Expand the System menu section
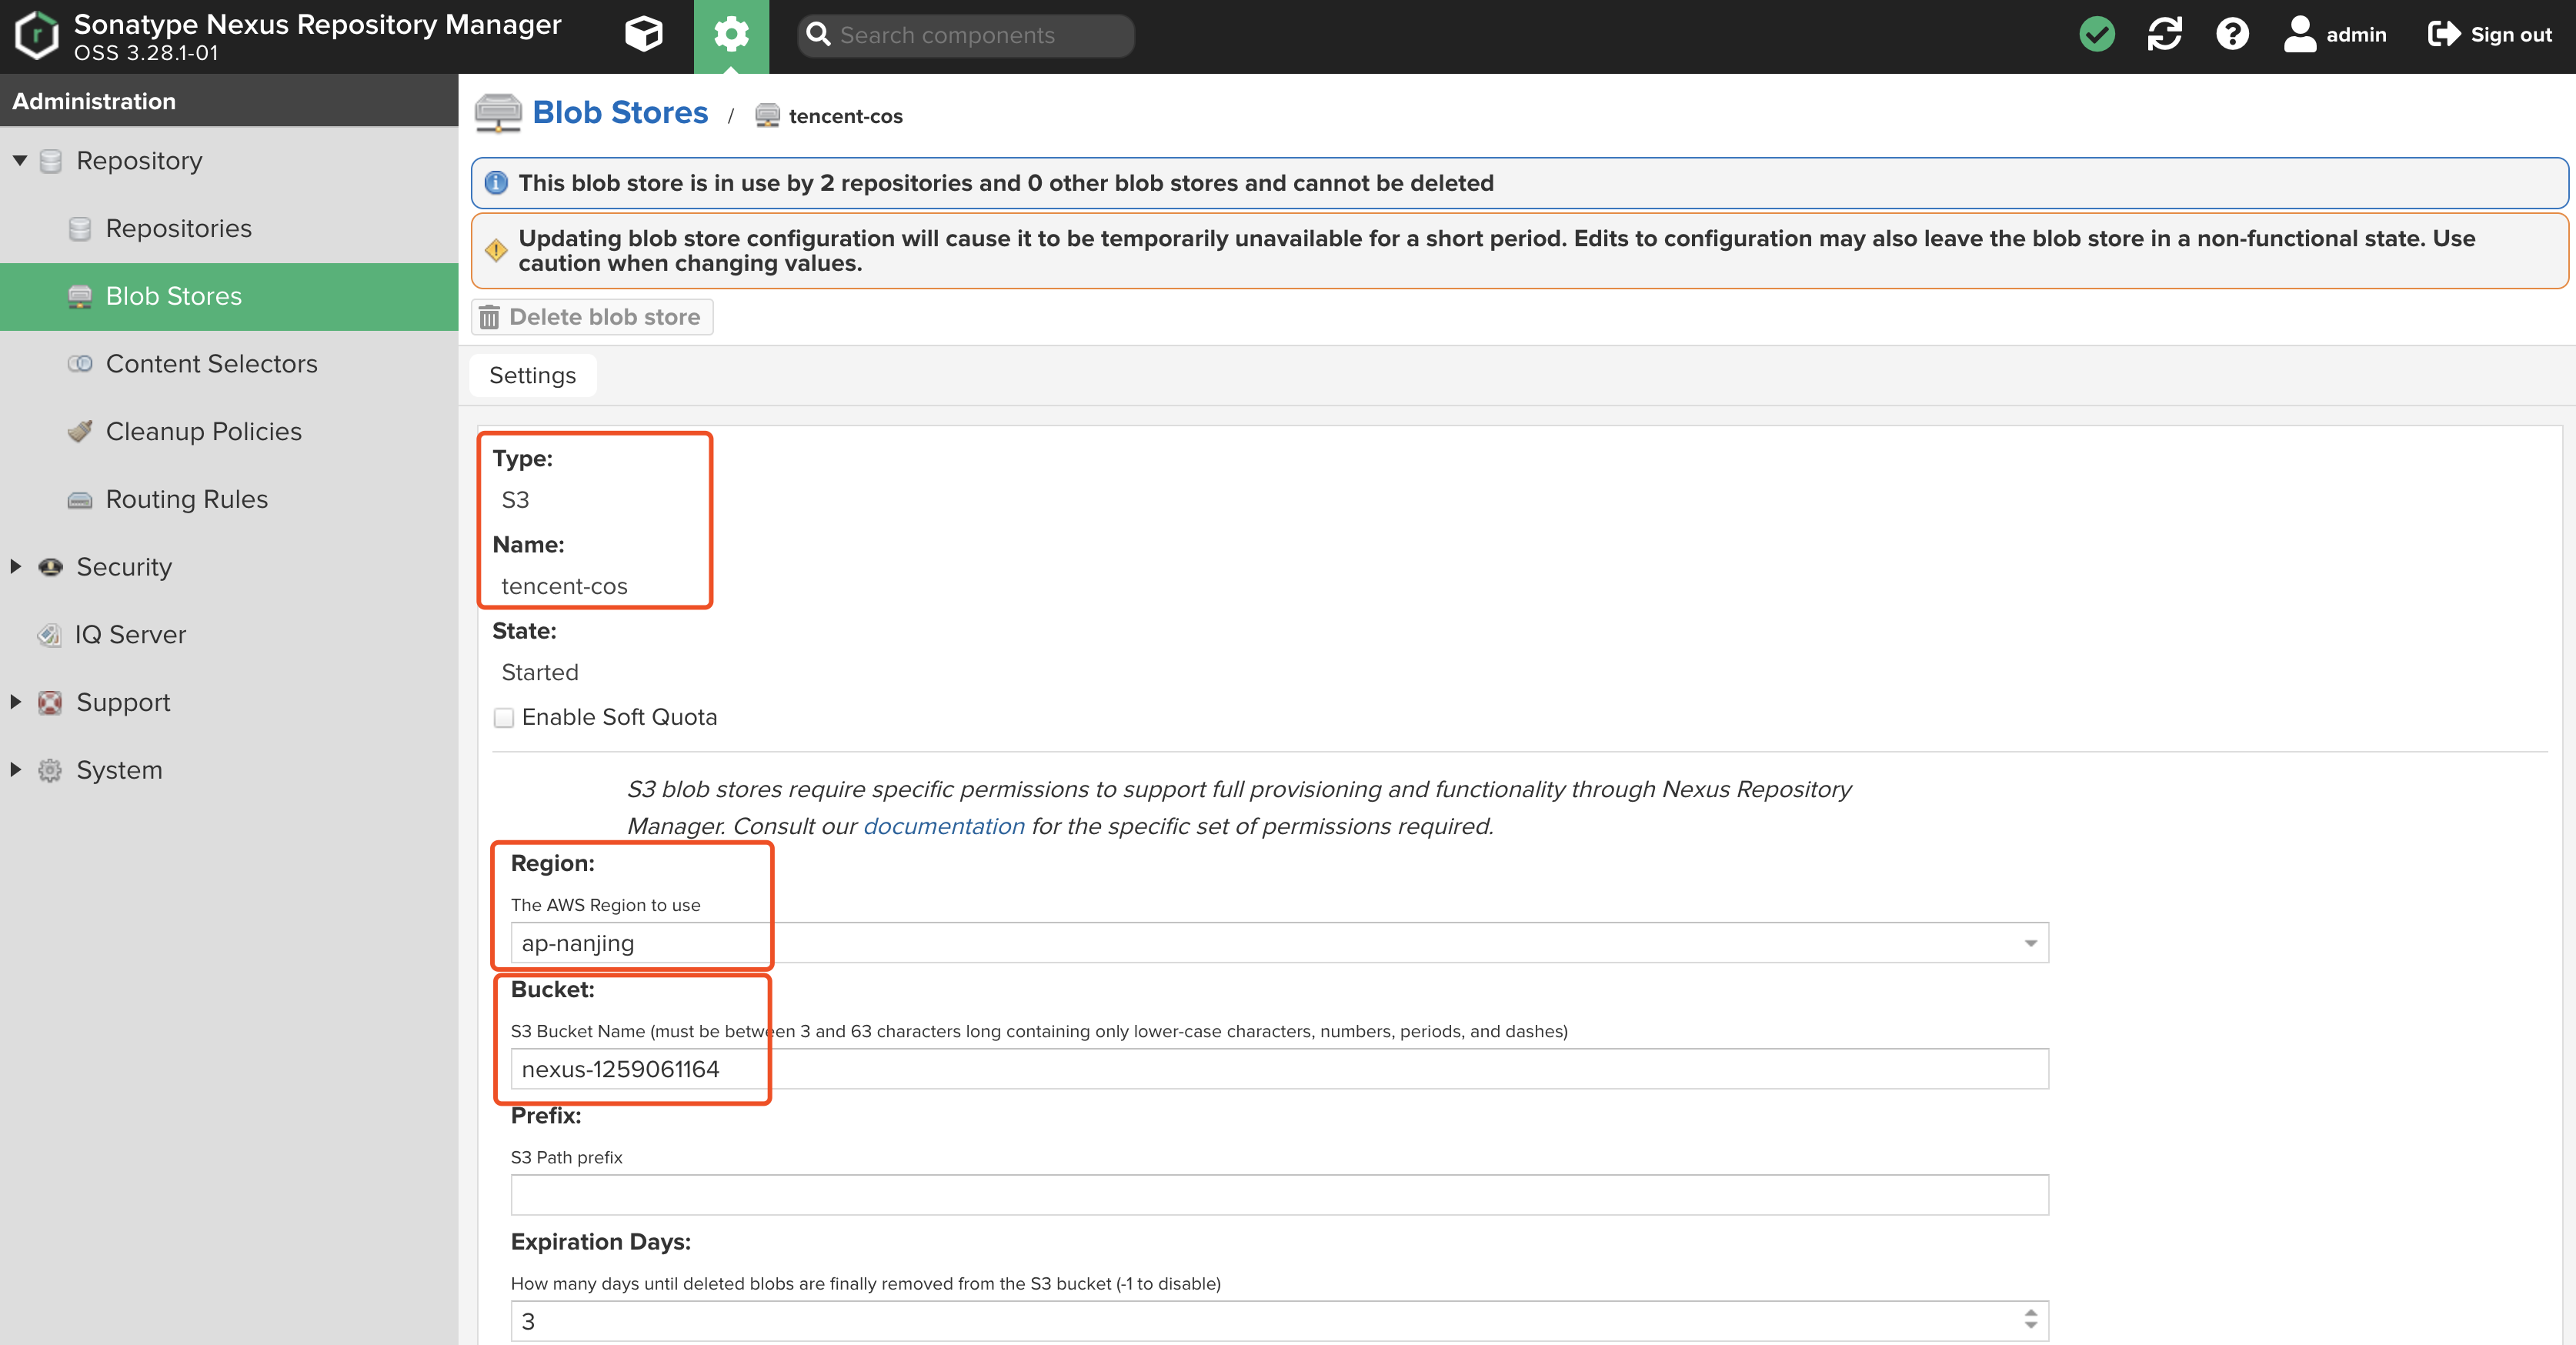The image size is (2576, 1345). coord(119,769)
